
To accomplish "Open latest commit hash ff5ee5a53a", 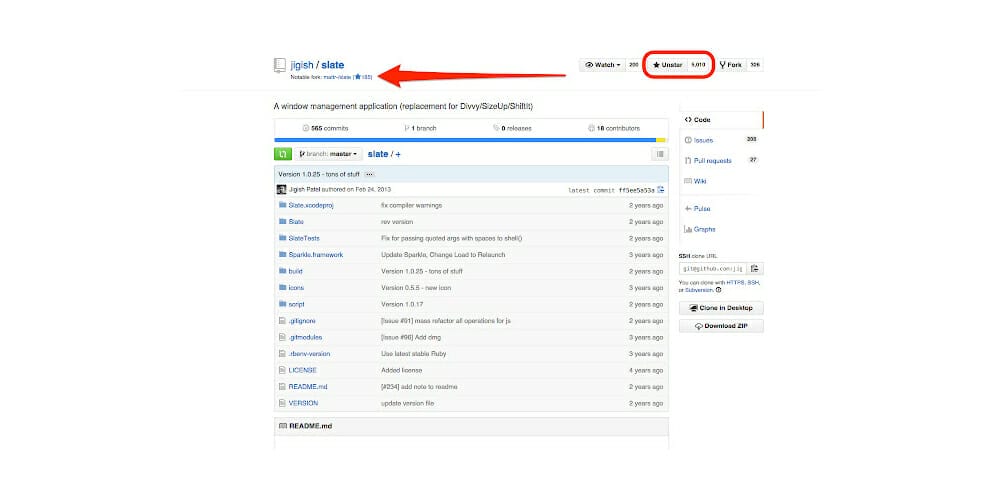I will [x=636, y=190].
